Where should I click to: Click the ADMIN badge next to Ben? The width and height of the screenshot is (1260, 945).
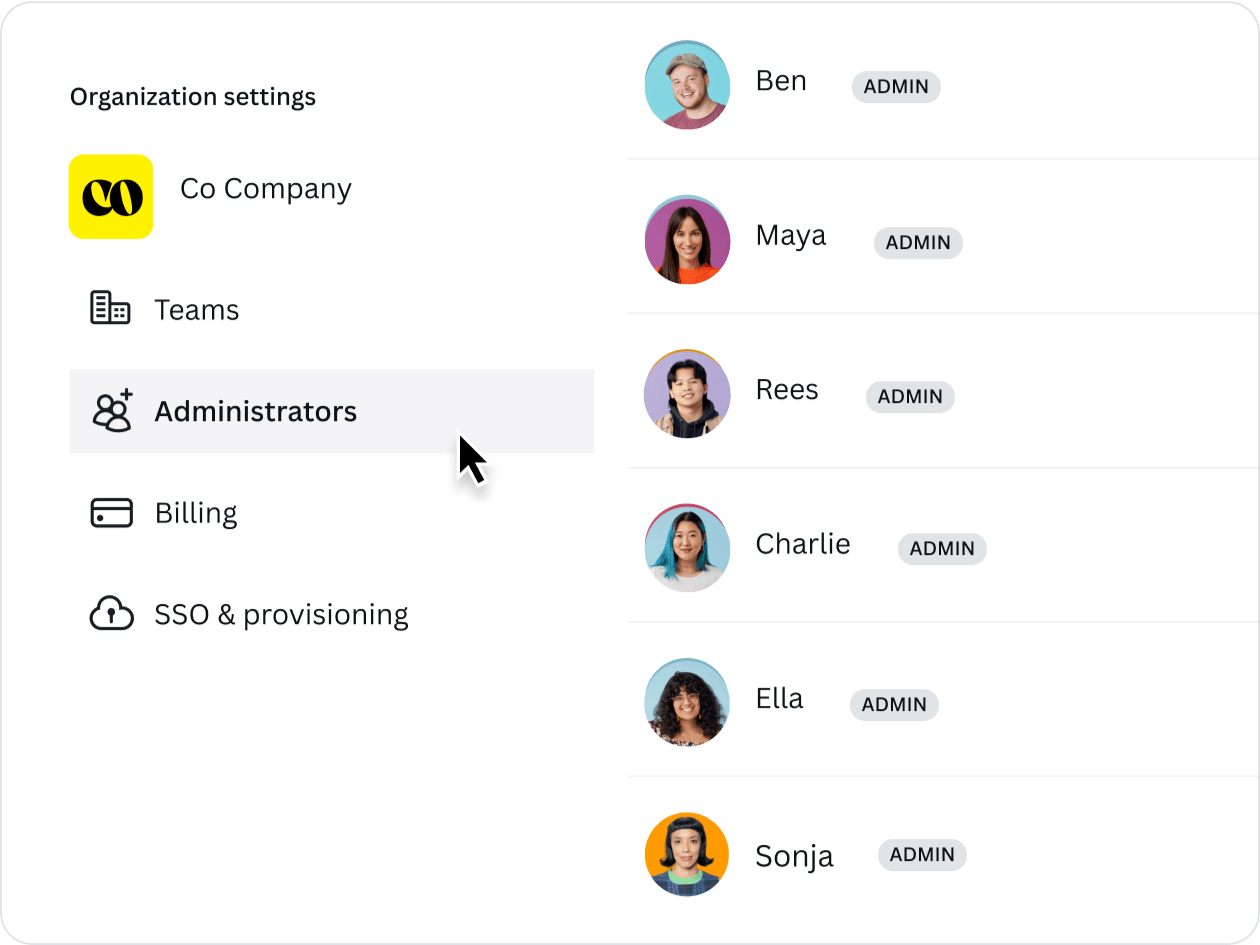(896, 87)
